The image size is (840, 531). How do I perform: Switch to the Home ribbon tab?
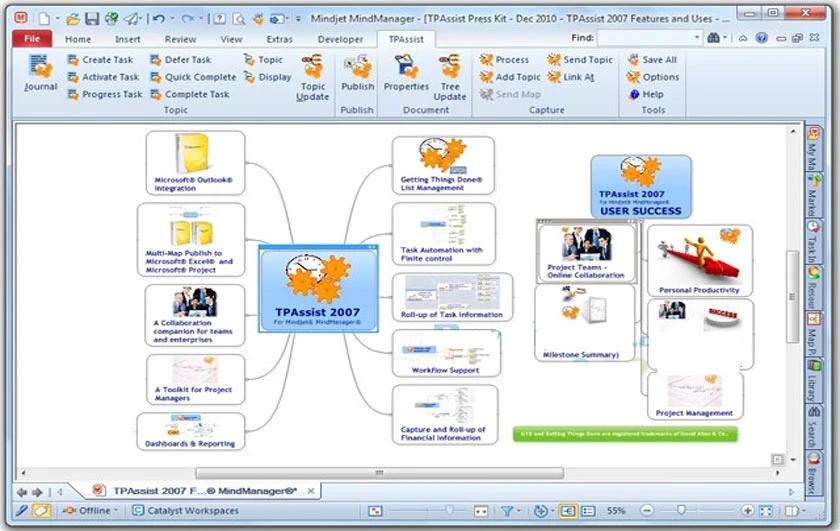[78, 39]
